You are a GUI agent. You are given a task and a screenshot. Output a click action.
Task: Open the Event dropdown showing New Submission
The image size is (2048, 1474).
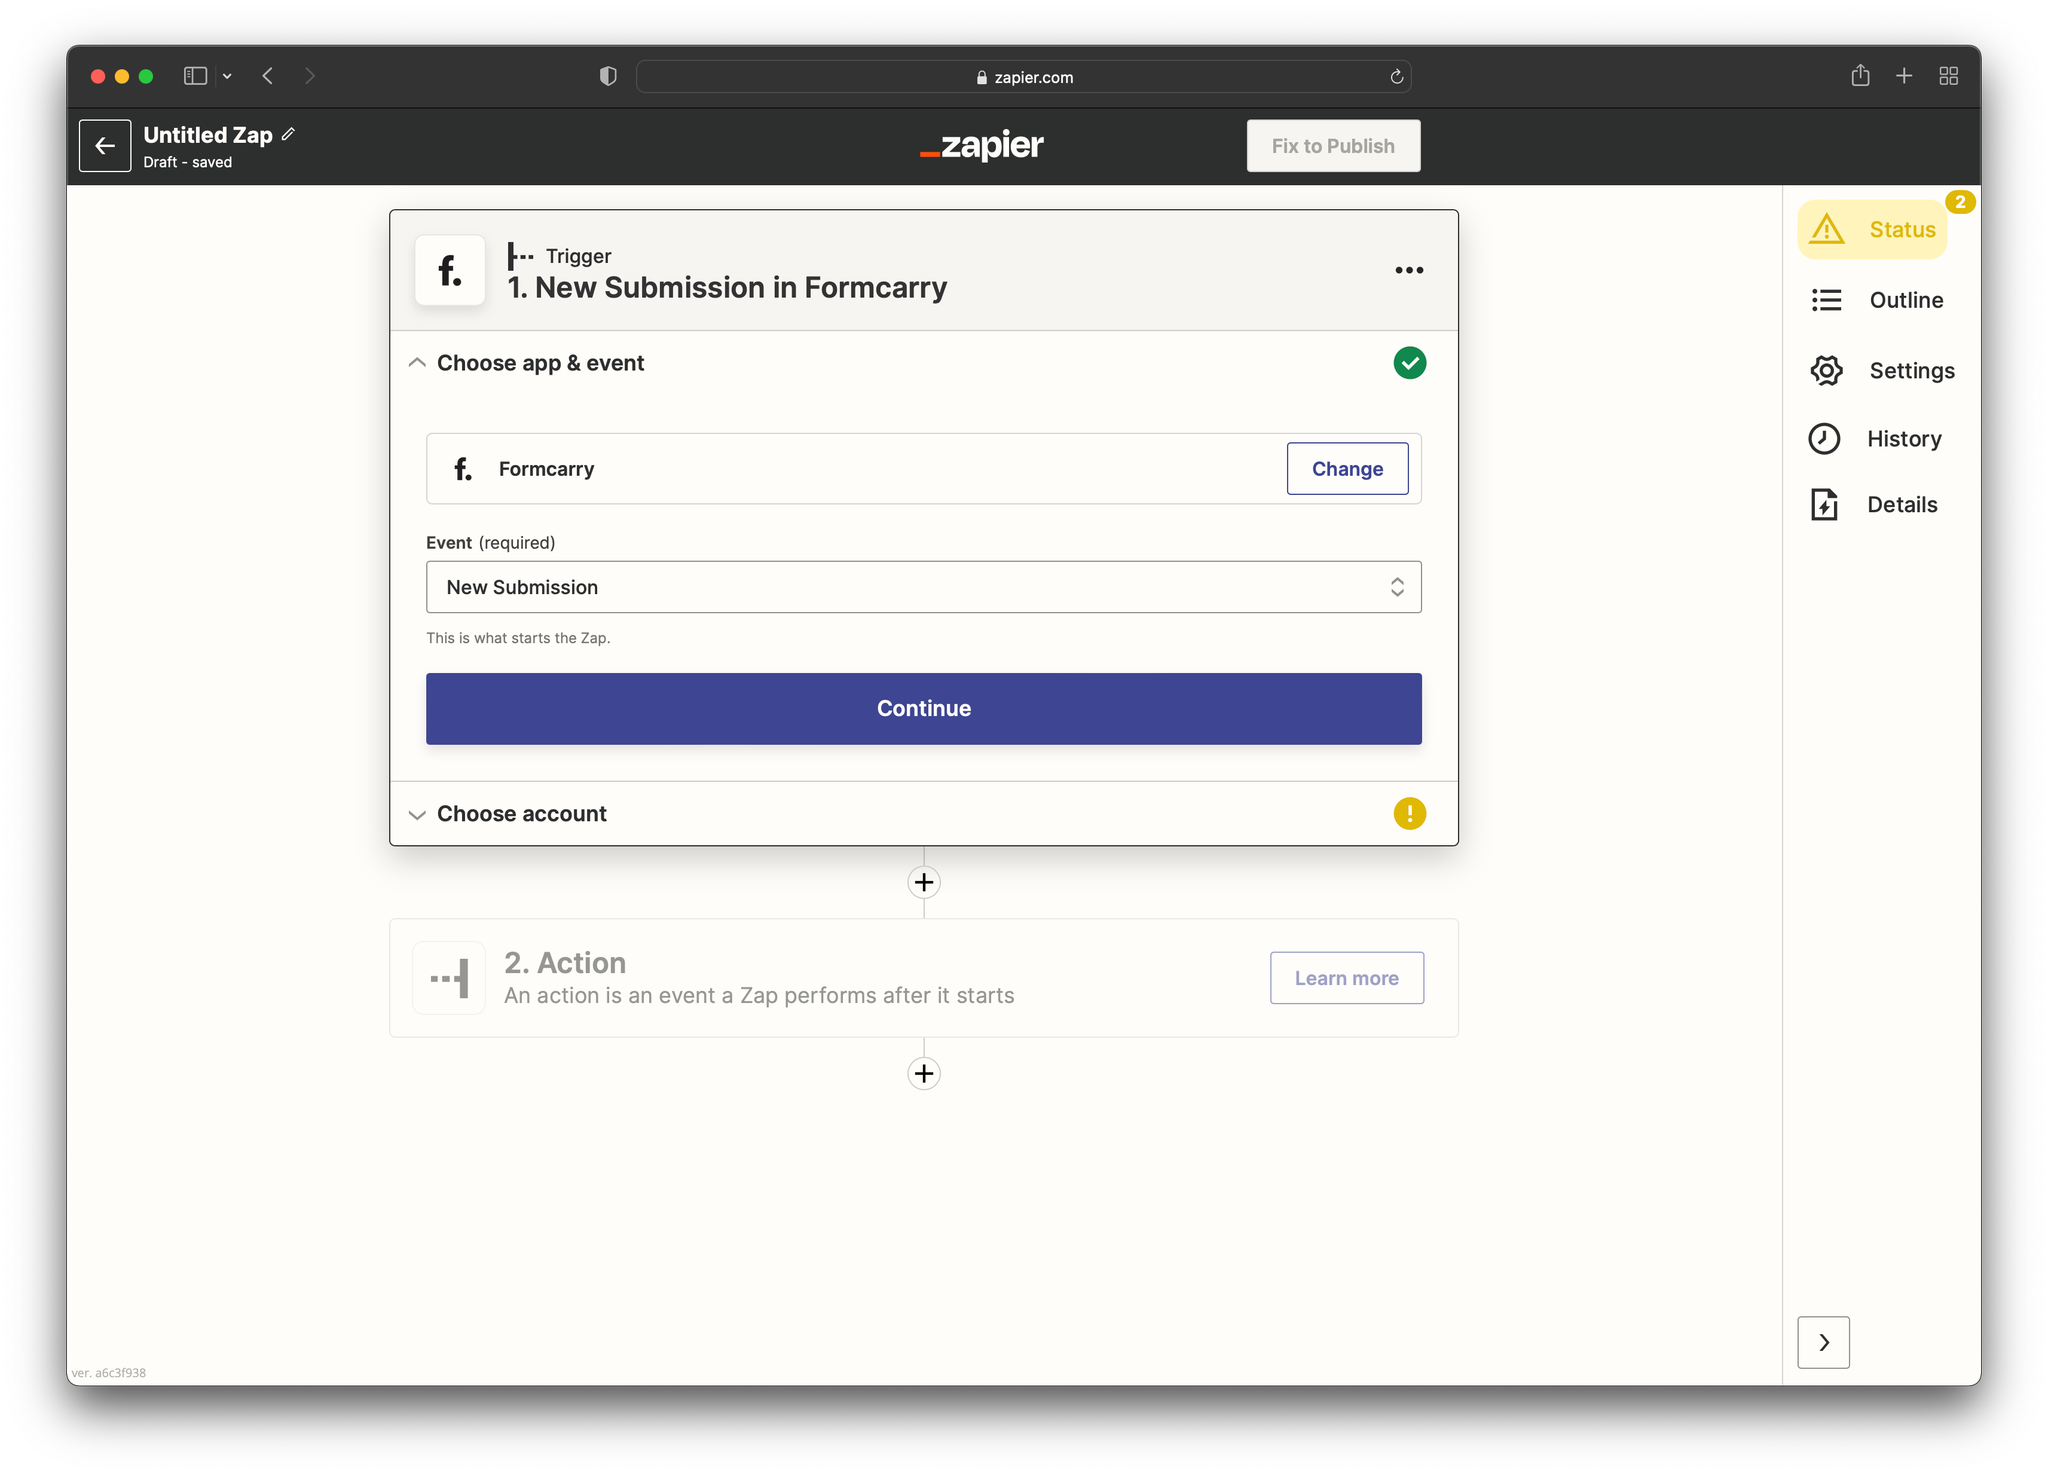click(x=924, y=587)
